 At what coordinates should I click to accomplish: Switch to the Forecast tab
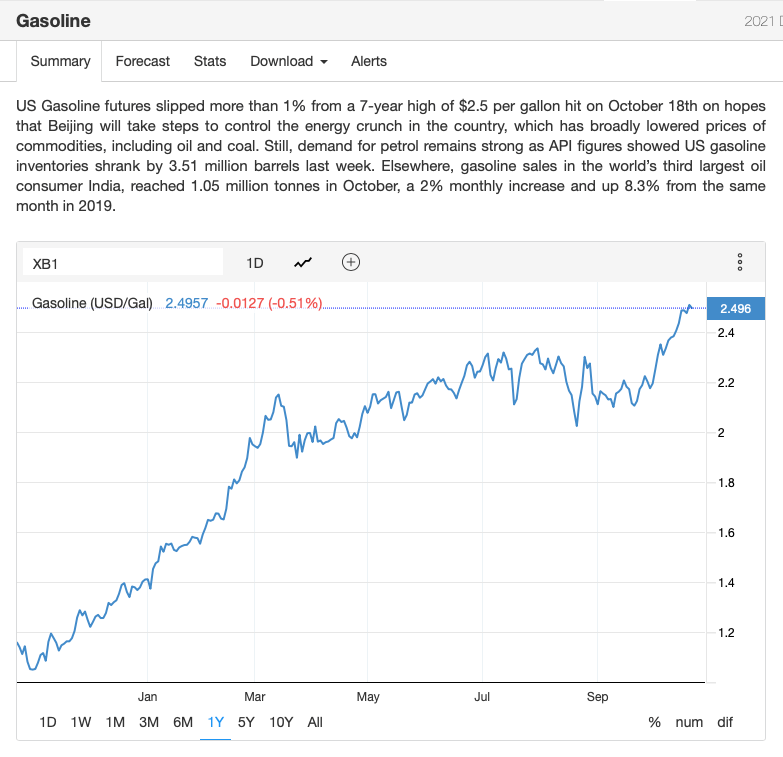pos(143,61)
